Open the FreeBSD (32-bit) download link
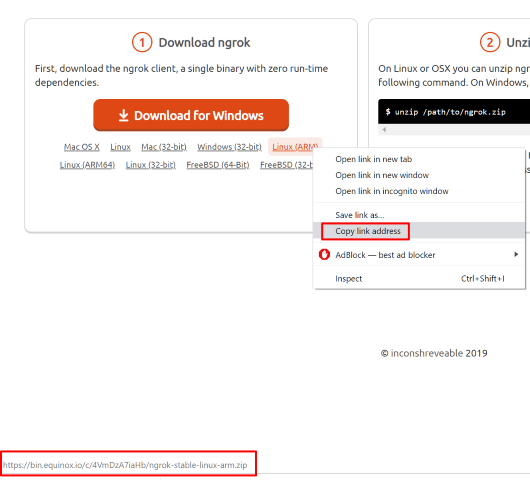The height and width of the screenshot is (480, 530). [x=286, y=165]
